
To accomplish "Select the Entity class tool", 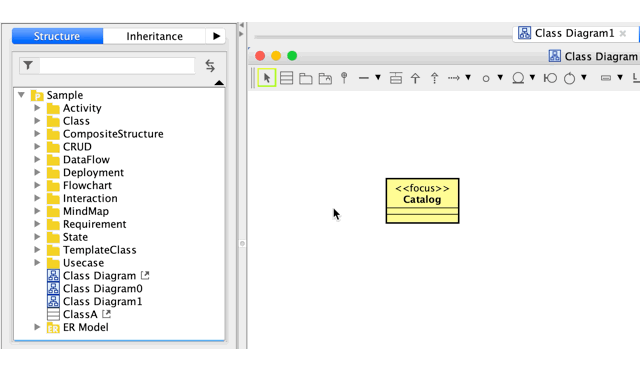I will pyautogui.click(x=518, y=78).
